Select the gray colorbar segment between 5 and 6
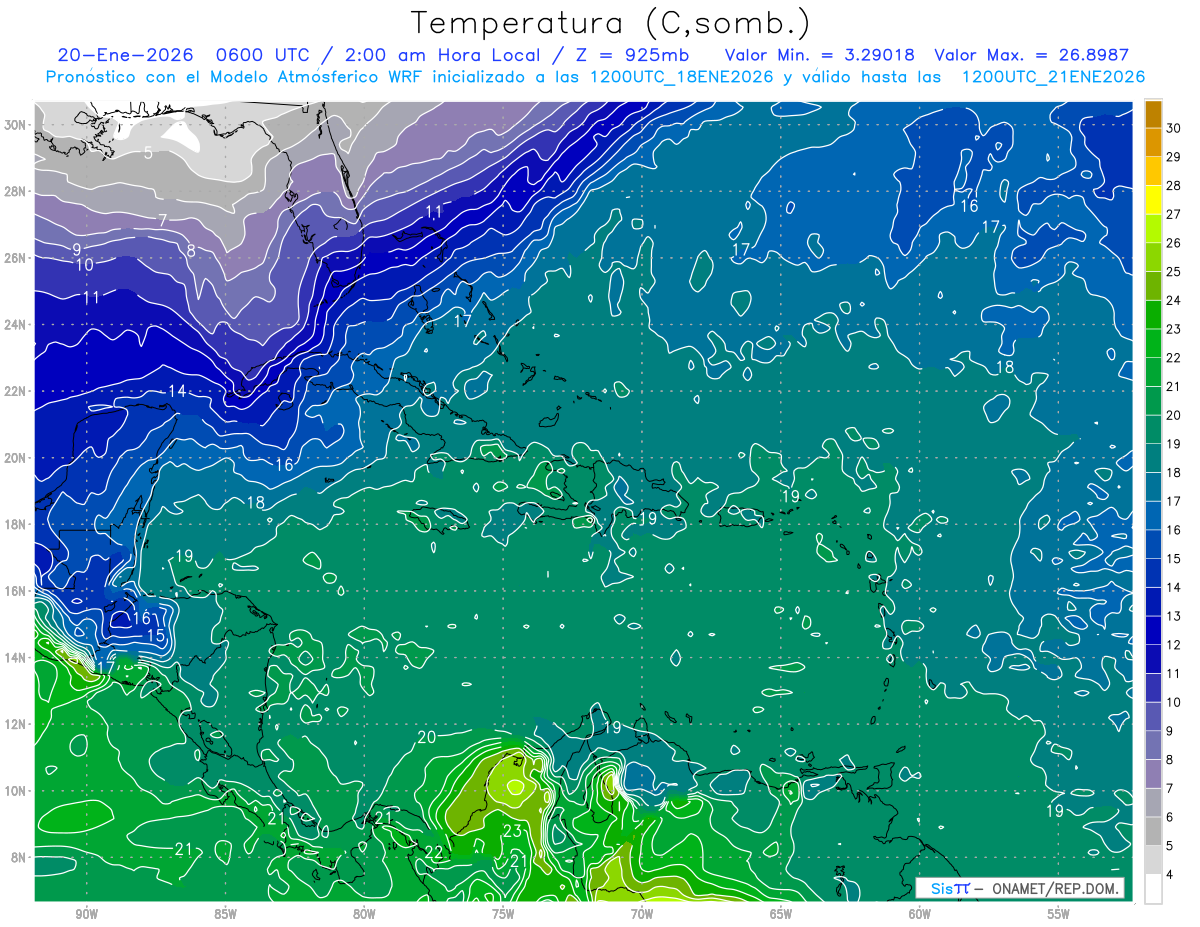The image size is (1200, 927). point(1154,831)
